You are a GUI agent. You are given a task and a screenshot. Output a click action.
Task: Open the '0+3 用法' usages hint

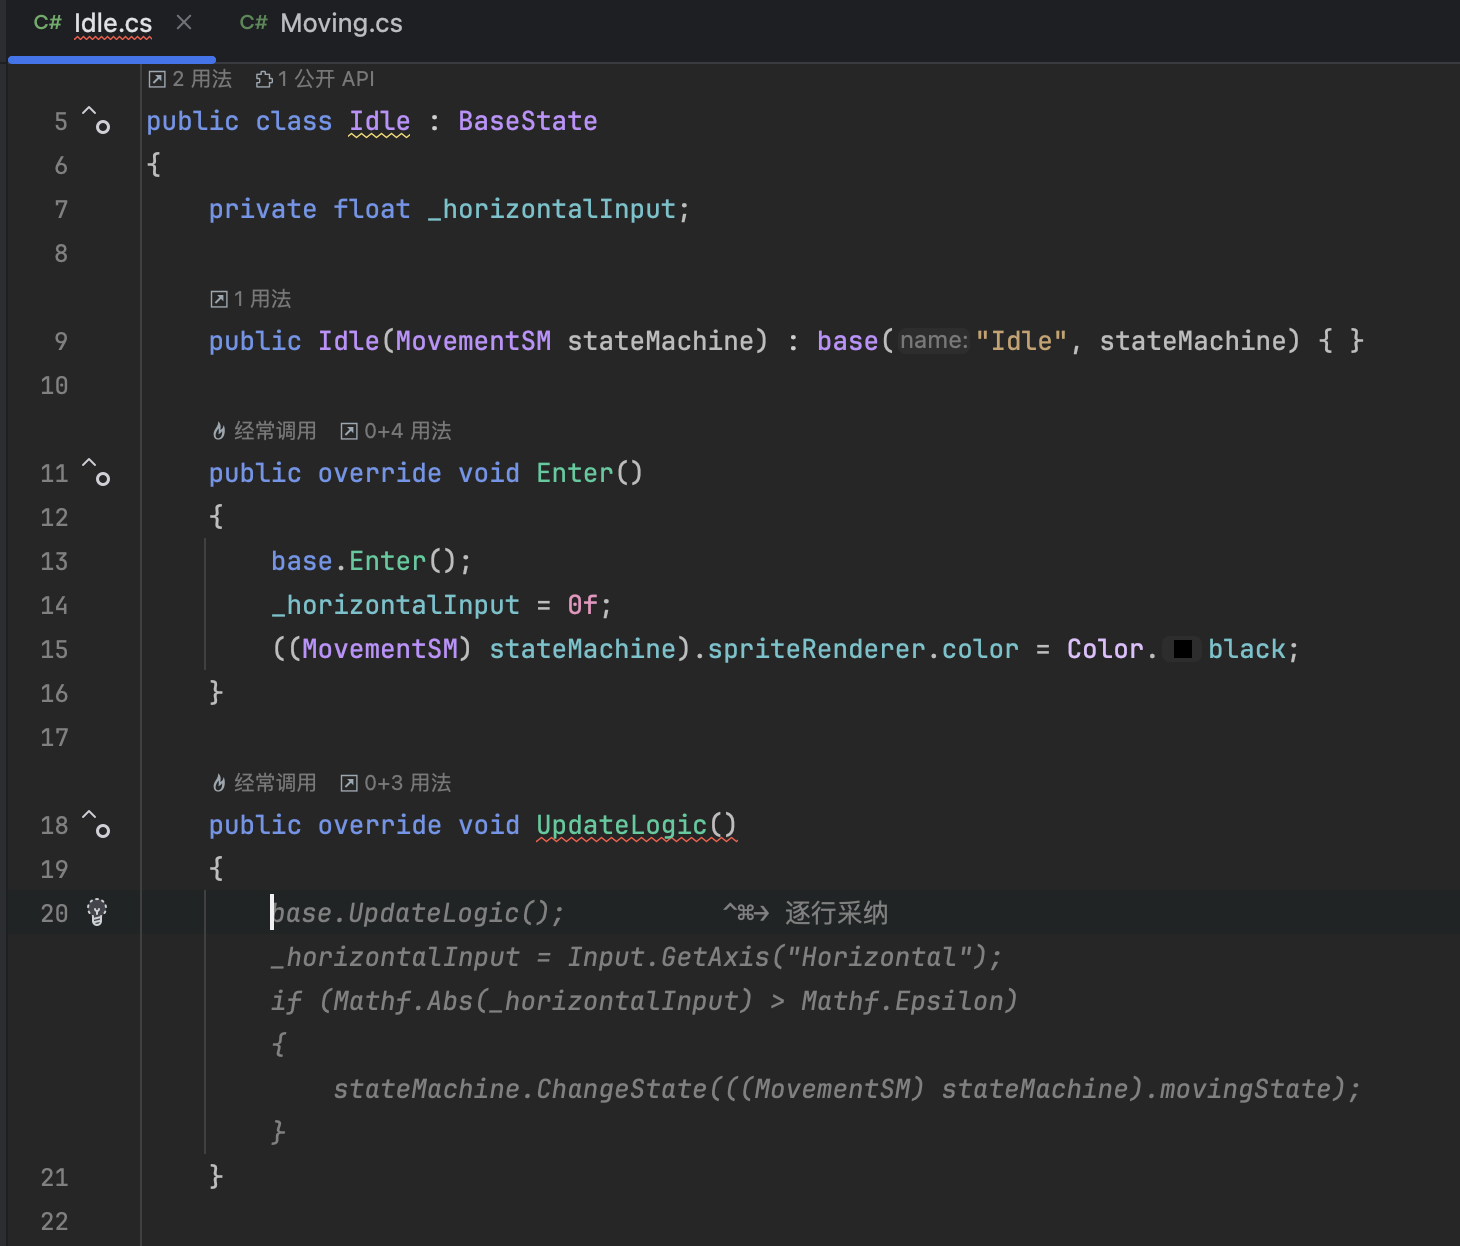pyautogui.click(x=396, y=783)
